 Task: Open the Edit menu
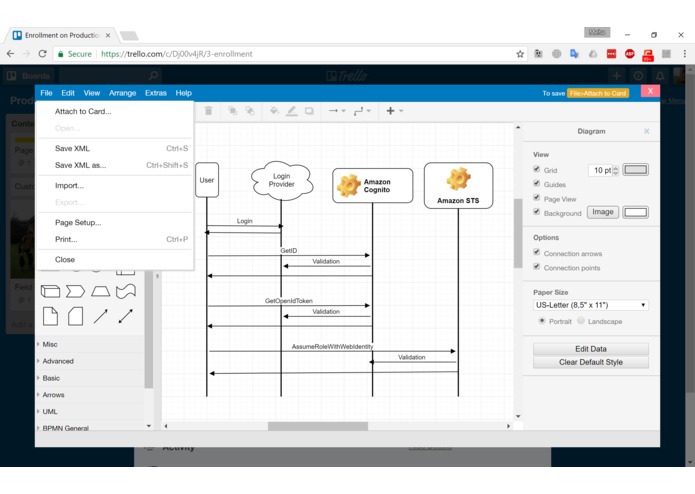pyautogui.click(x=68, y=93)
